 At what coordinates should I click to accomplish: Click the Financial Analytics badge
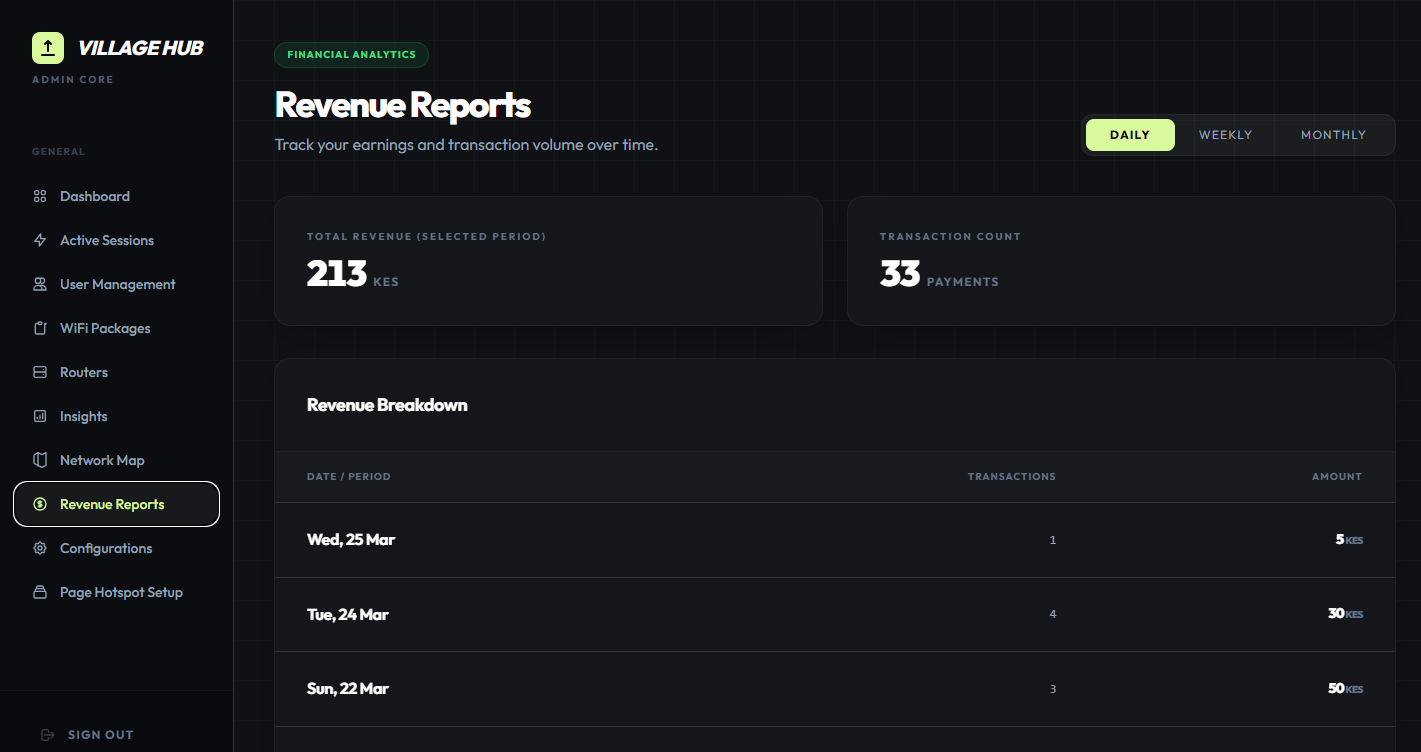(351, 55)
